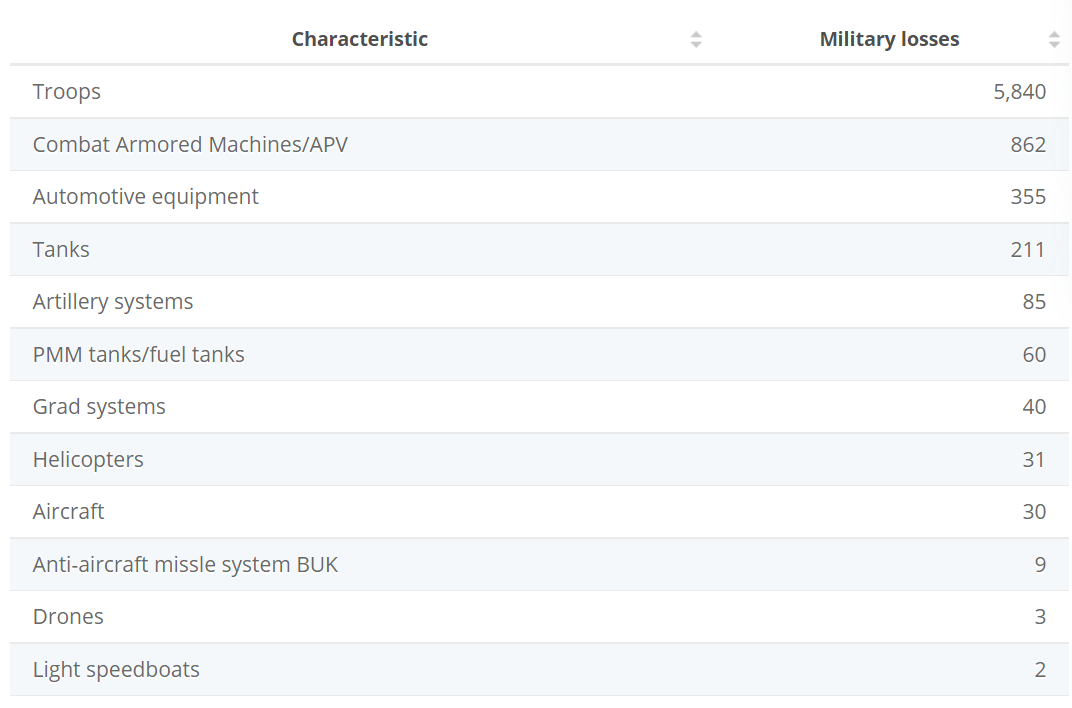Select the Combat Armored Machines/APV row
Image resolution: width=1072 pixels, height=708 pixels.
[x=190, y=145]
